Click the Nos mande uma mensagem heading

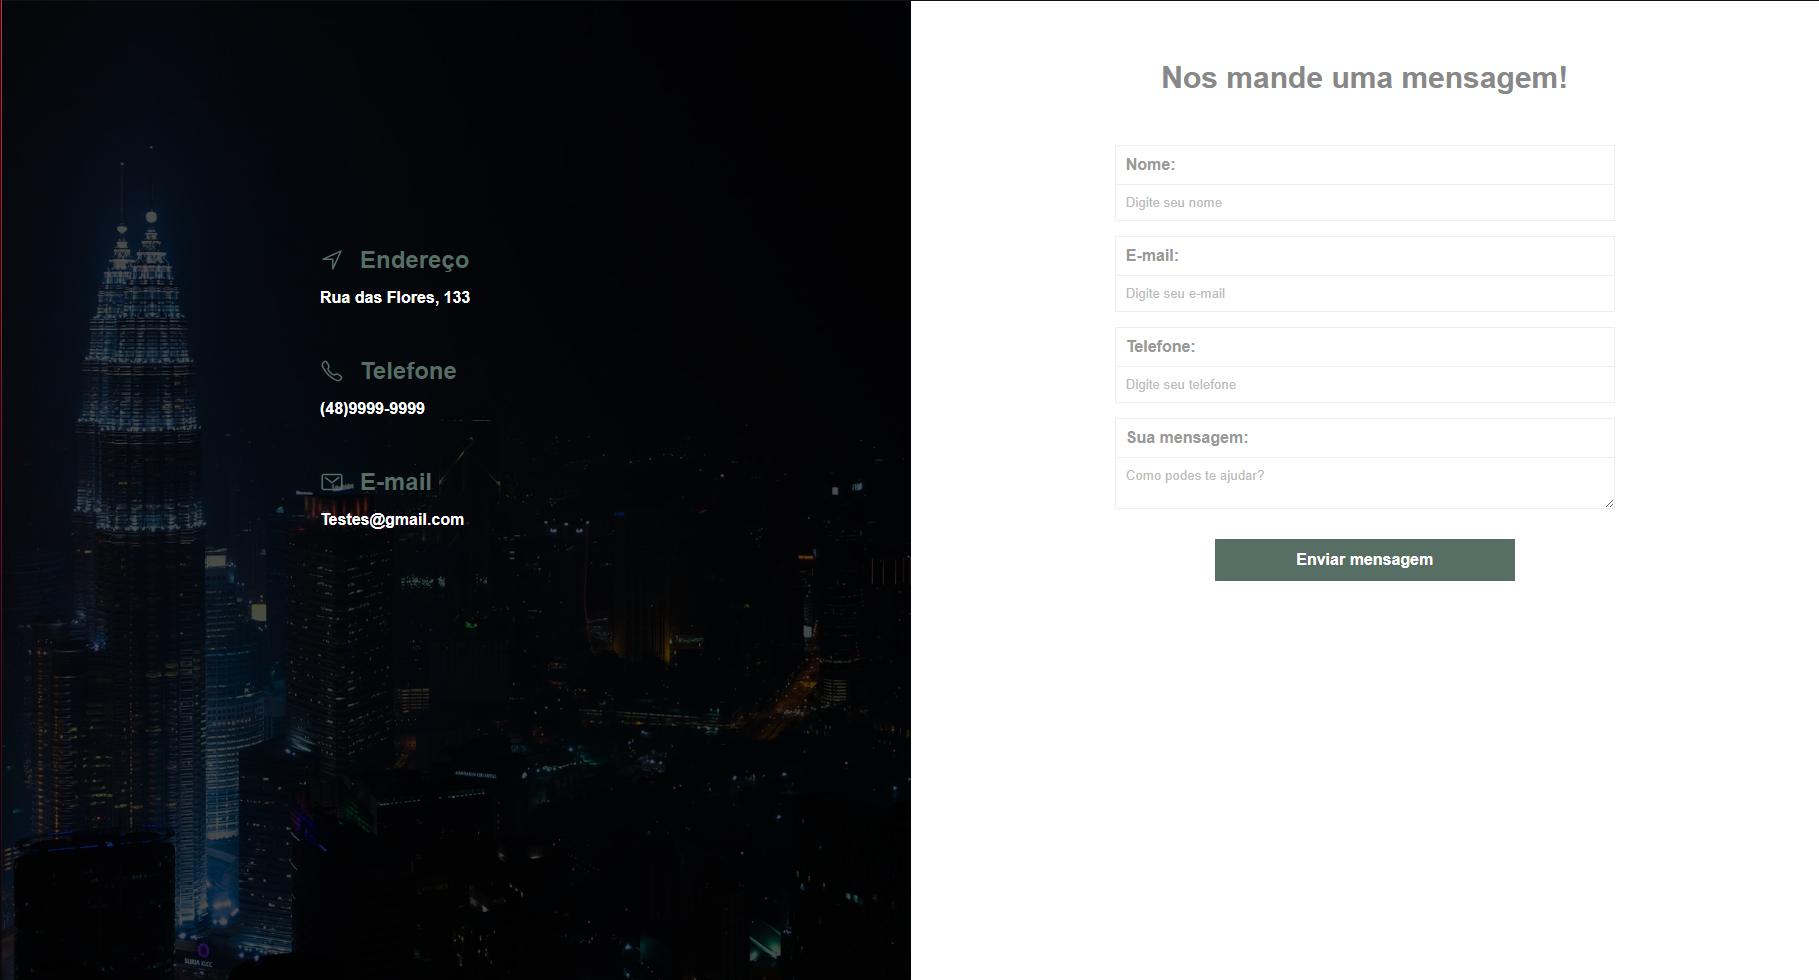pyautogui.click(x=1364, y=77)
